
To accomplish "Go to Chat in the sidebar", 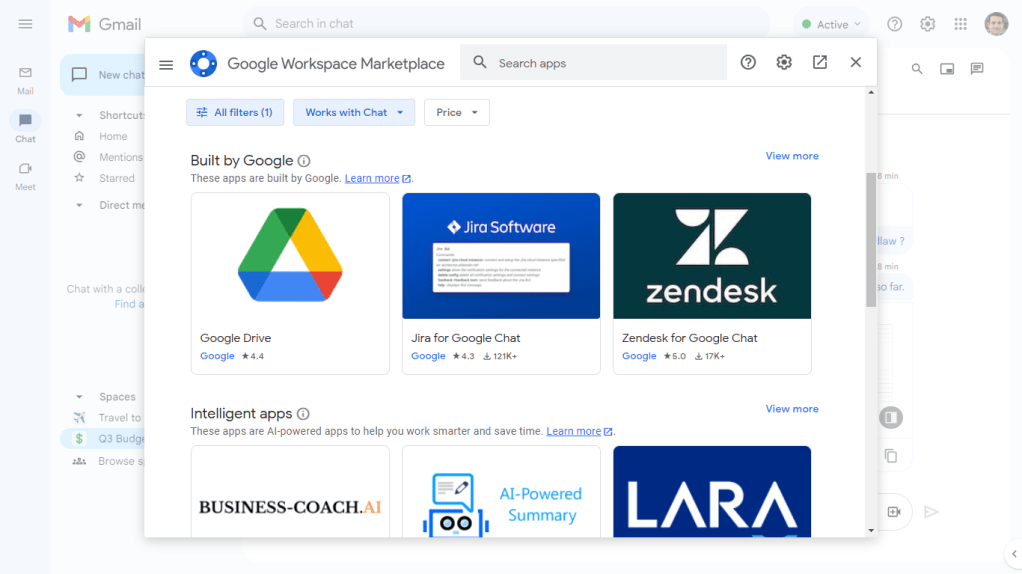I will (25, 128).
